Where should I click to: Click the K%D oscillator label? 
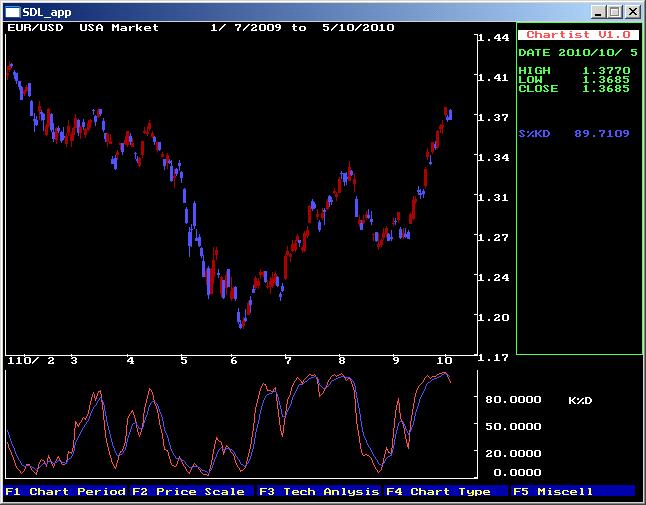click(580, 400)
